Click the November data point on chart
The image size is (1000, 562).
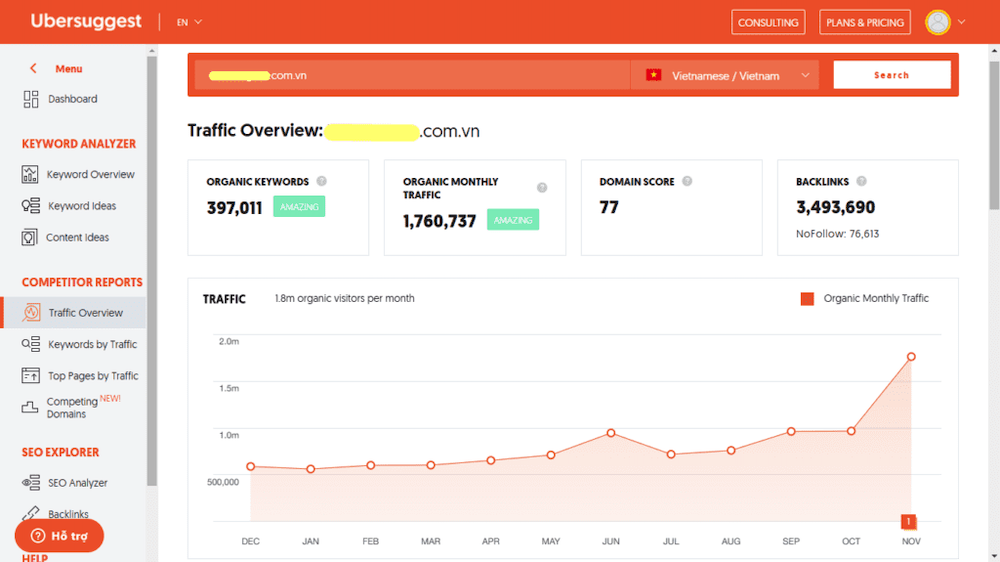(x=911, y=357)
